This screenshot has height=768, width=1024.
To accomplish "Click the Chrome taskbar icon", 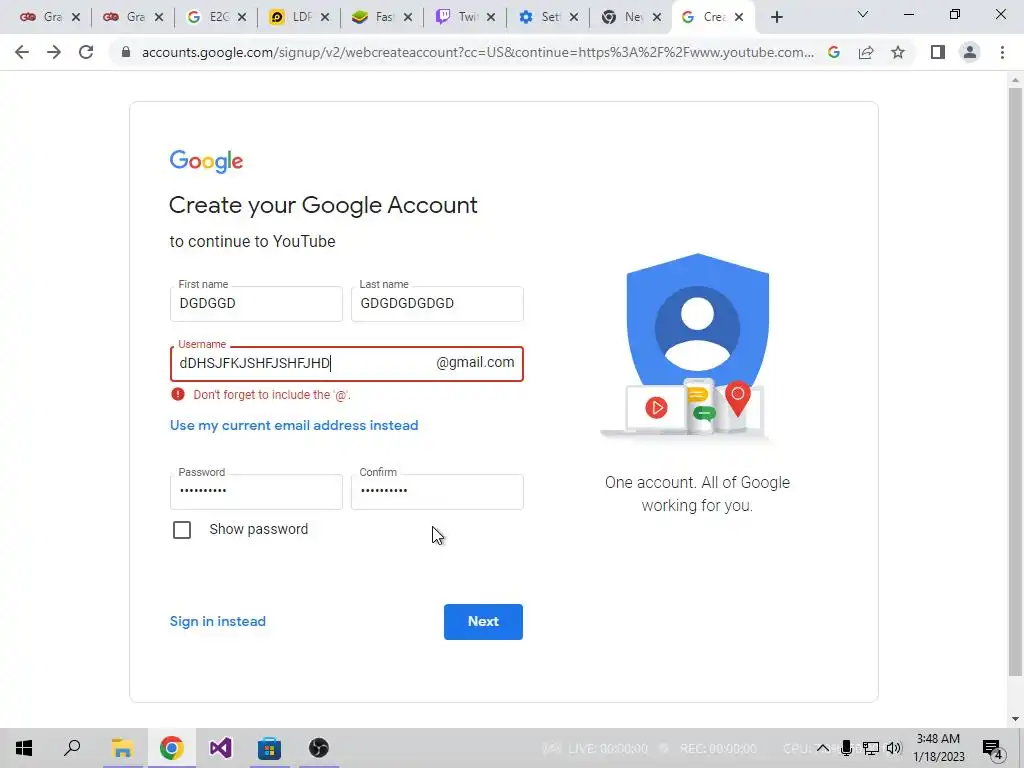I will click(x=171, y=748).
